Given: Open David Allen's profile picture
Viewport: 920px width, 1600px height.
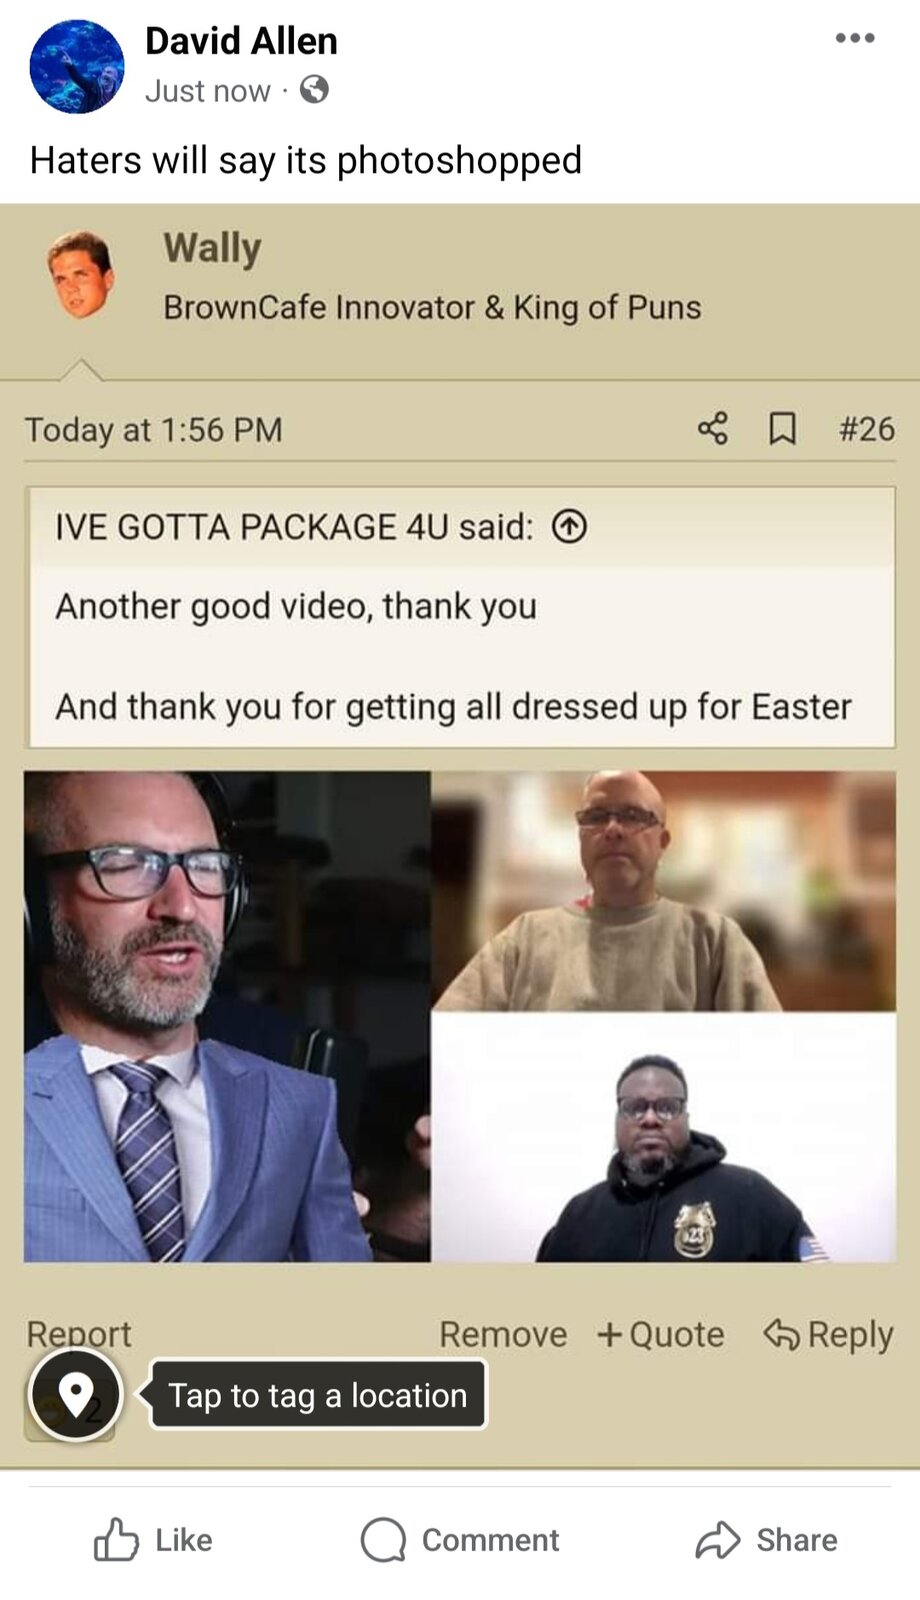Looking at the screenshot, I should 77,66.
